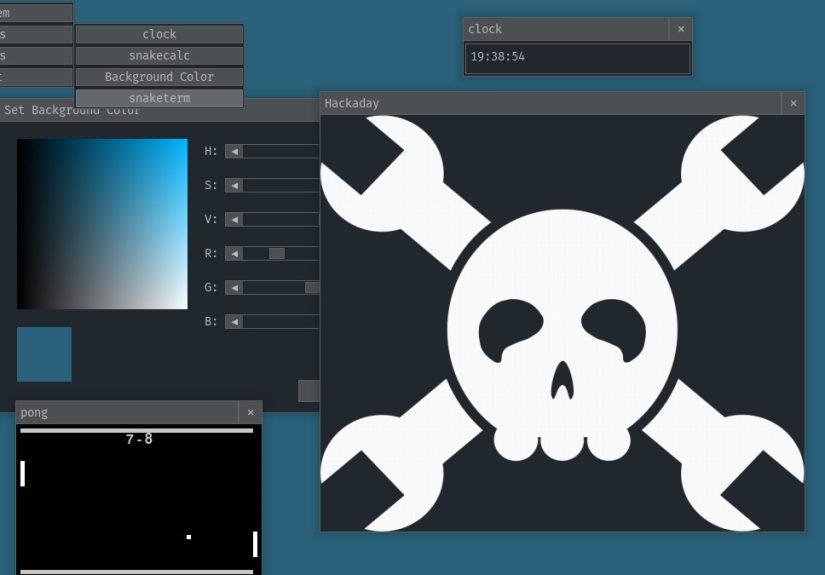Click the pong window title bar
Image resolution: width=825 pixels, height=575 pixels.
click(x=127, y=412)
